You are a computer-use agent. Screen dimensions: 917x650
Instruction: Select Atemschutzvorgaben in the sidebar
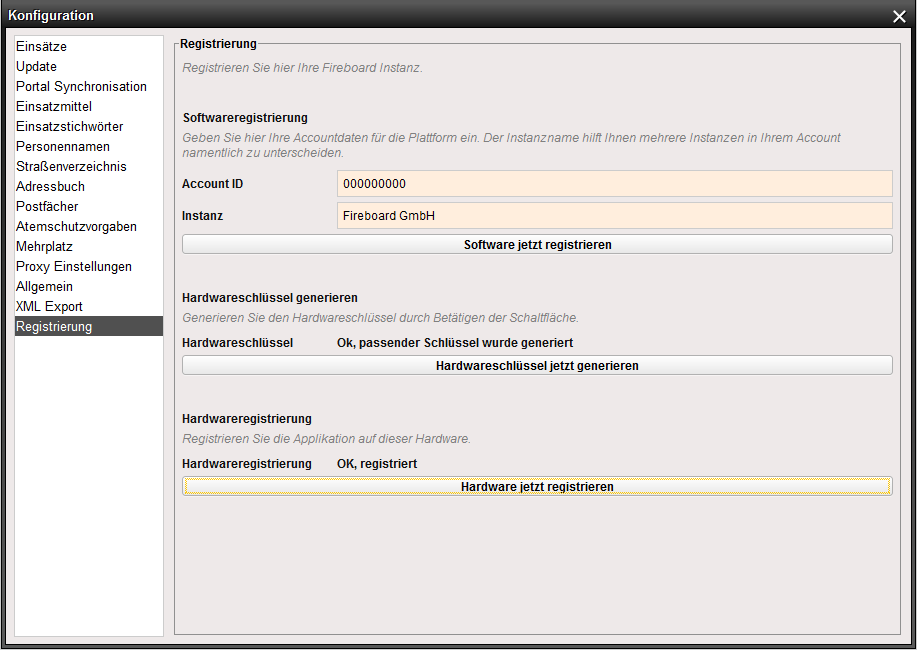click(76, 227)
